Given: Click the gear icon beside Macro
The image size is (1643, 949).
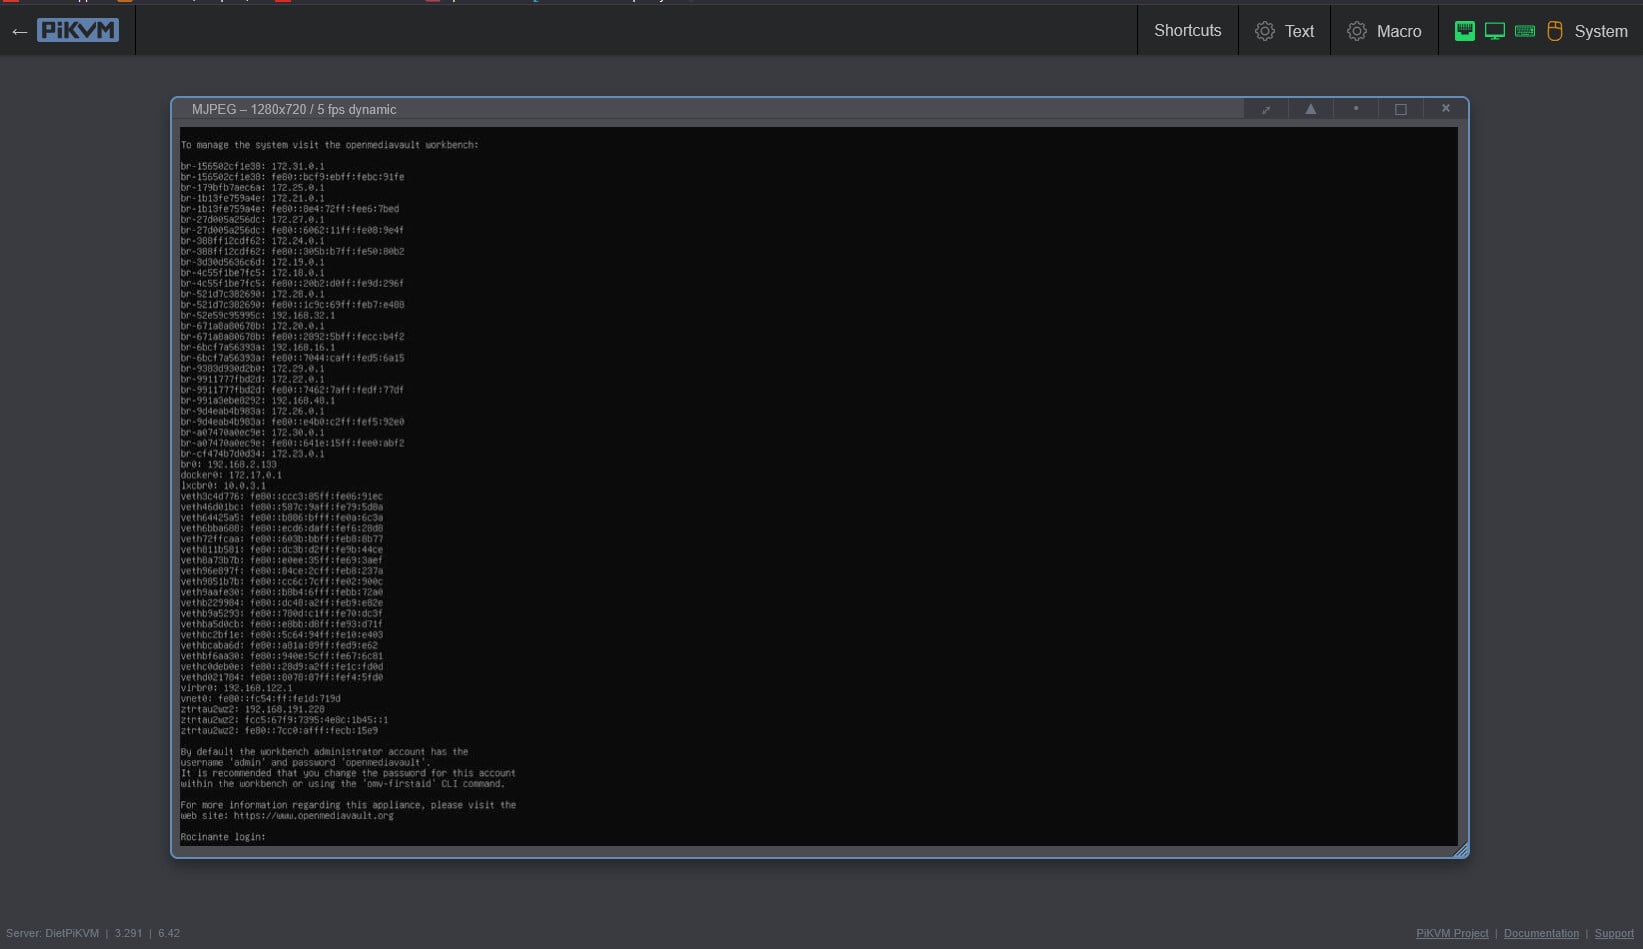Looking at the screenshot, I should pos(1357,31).
